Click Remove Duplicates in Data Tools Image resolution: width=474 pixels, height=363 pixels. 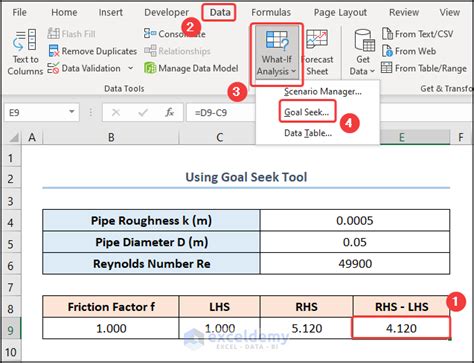[93, 51]
